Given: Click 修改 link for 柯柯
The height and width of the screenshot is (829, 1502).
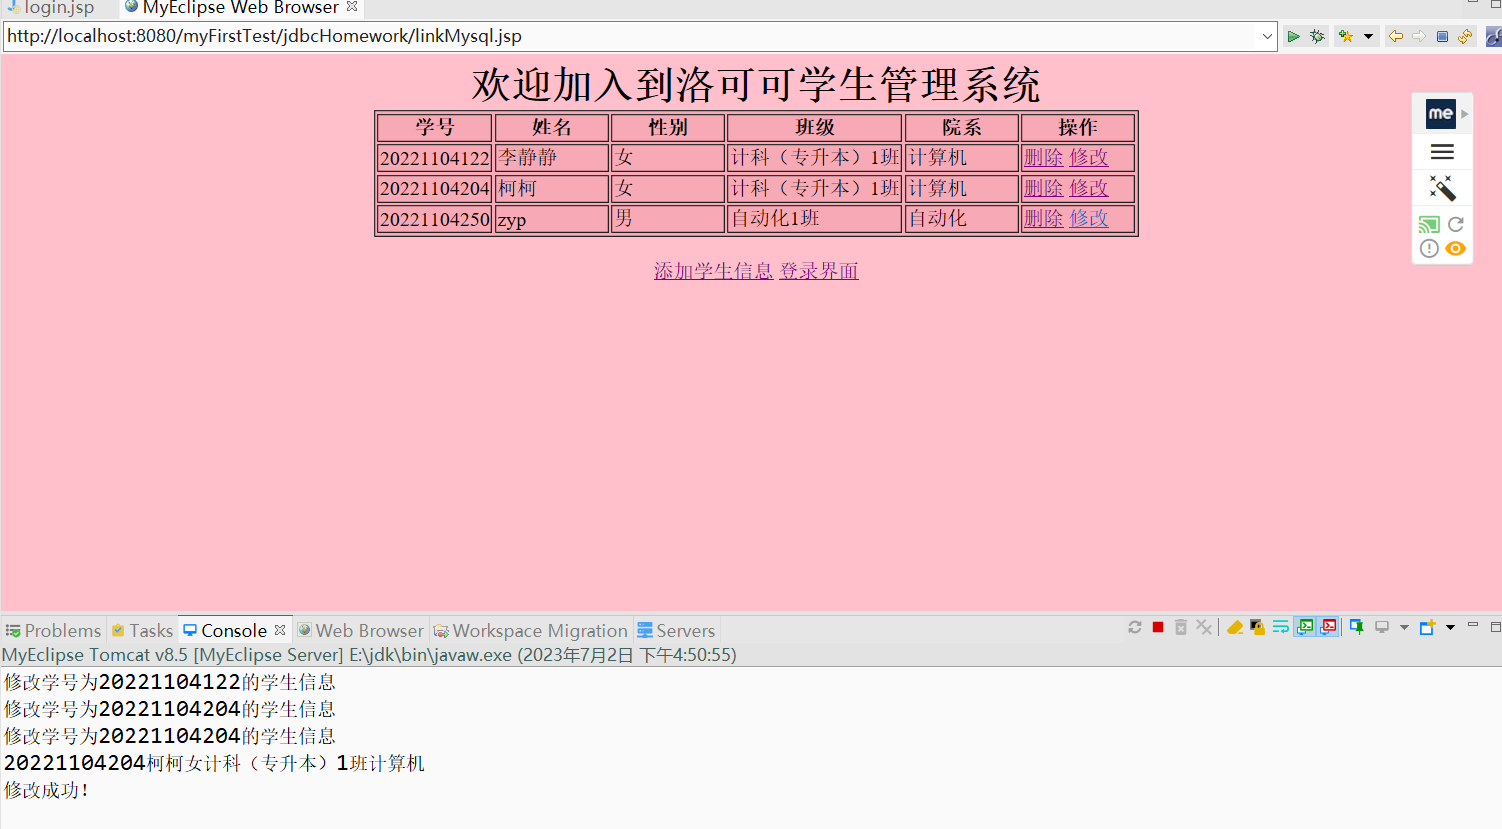Looking at the screenshot, I should [1089, 188].
